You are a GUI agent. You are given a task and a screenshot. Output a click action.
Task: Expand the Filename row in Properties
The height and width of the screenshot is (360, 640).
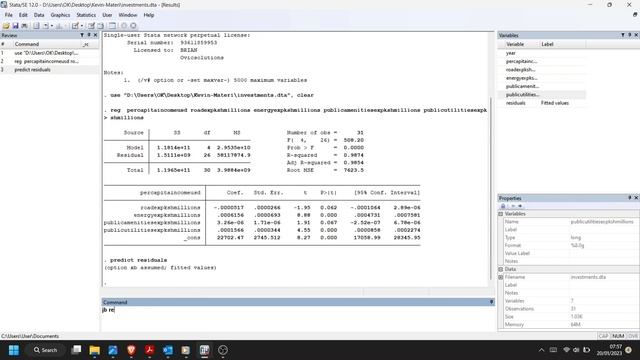click(501, 277)
